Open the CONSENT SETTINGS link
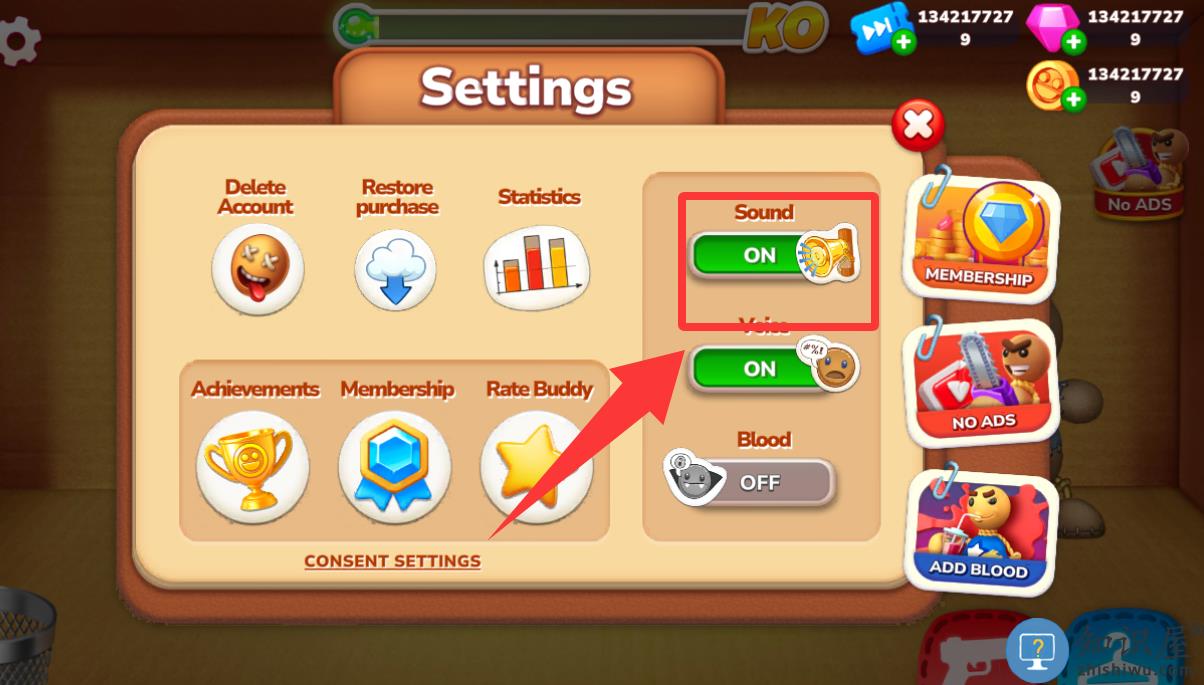Viewport: 1204px width, 685px height. click(x=392, y=561)
